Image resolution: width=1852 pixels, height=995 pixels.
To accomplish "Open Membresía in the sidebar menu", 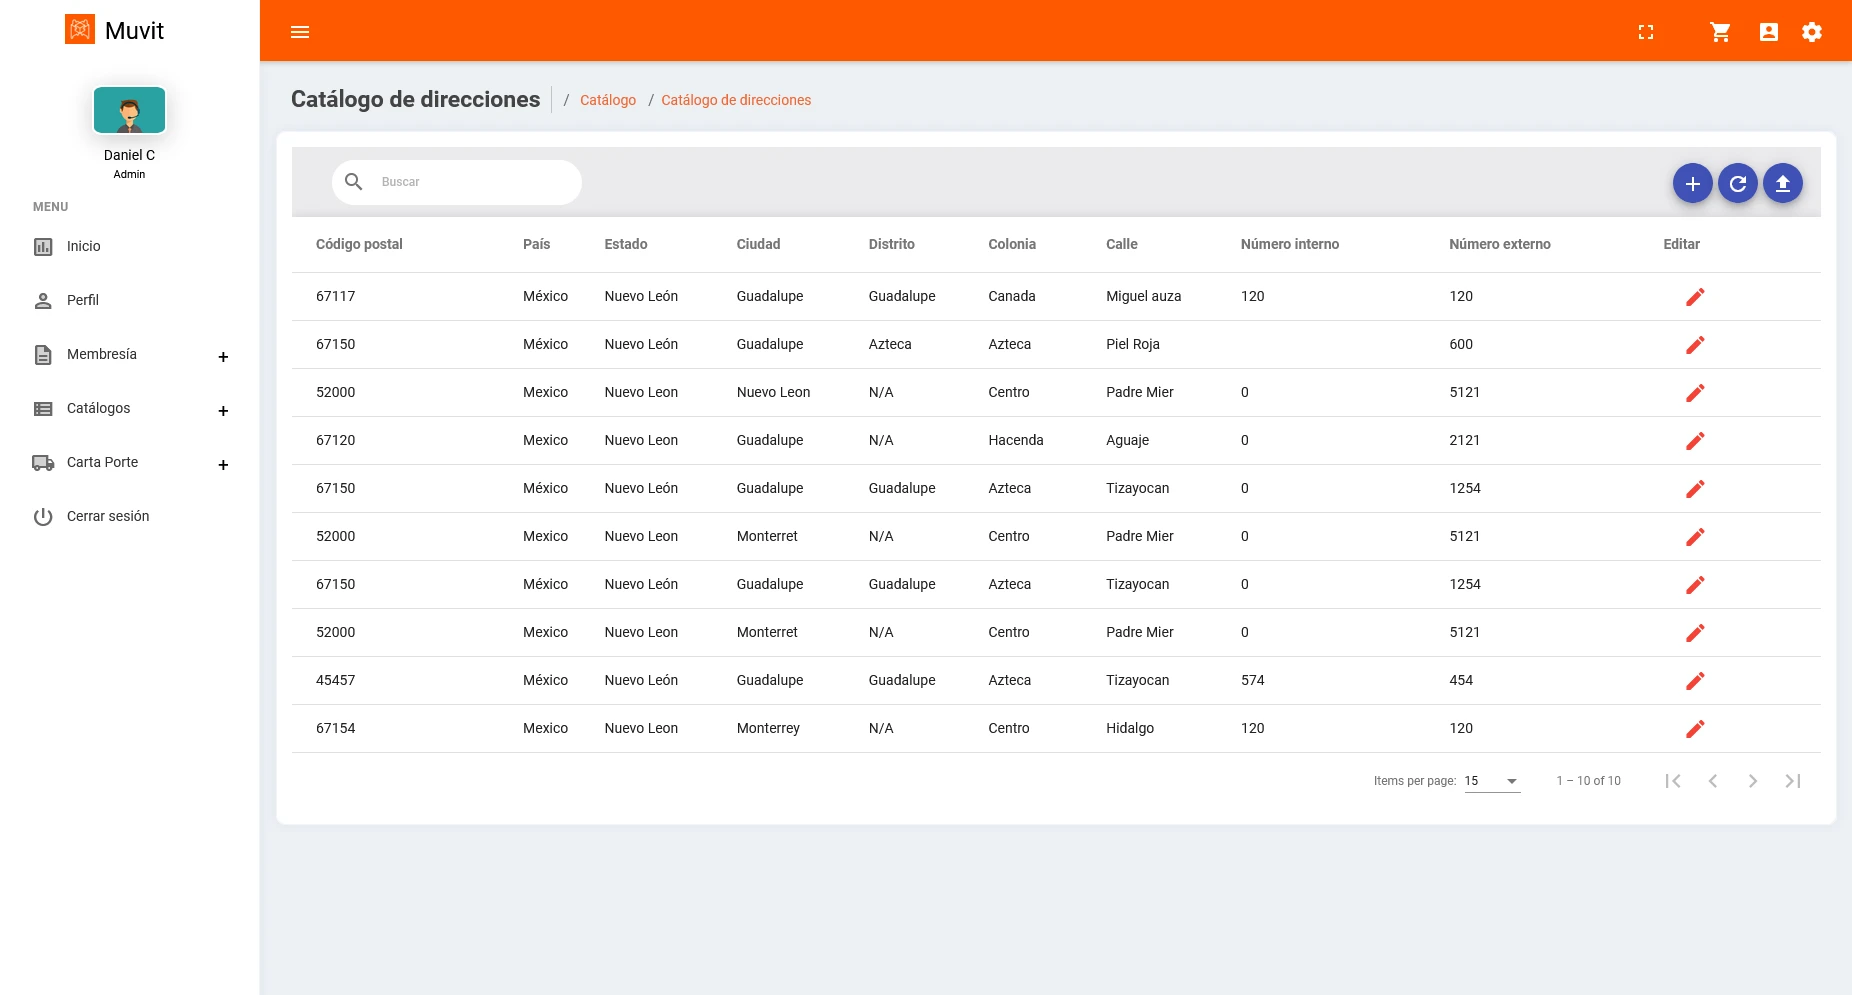I will (102, 354).
